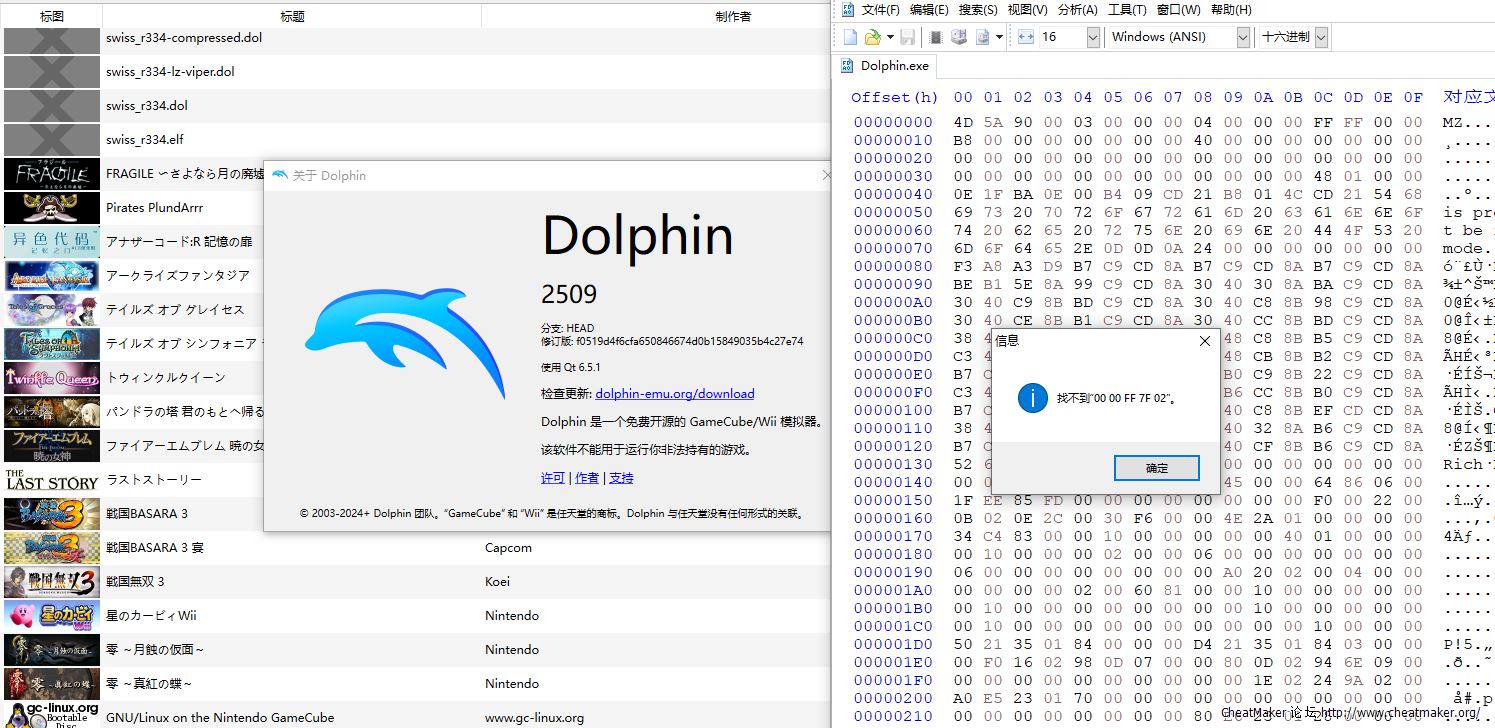
Task: Click the Open file folder icon
Action: coord(872,37)
